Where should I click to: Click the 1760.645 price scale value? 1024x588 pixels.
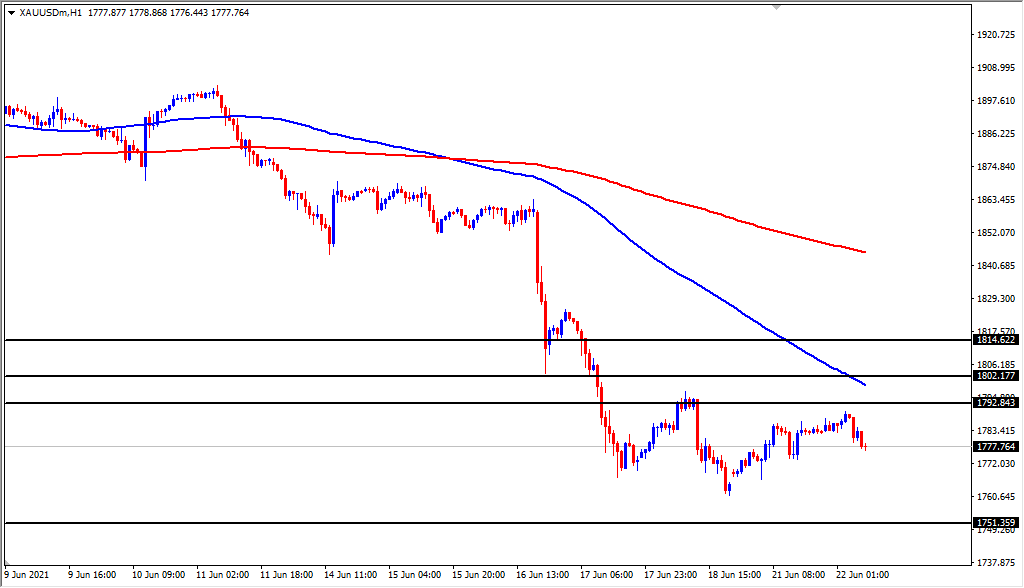coord(996,497)
